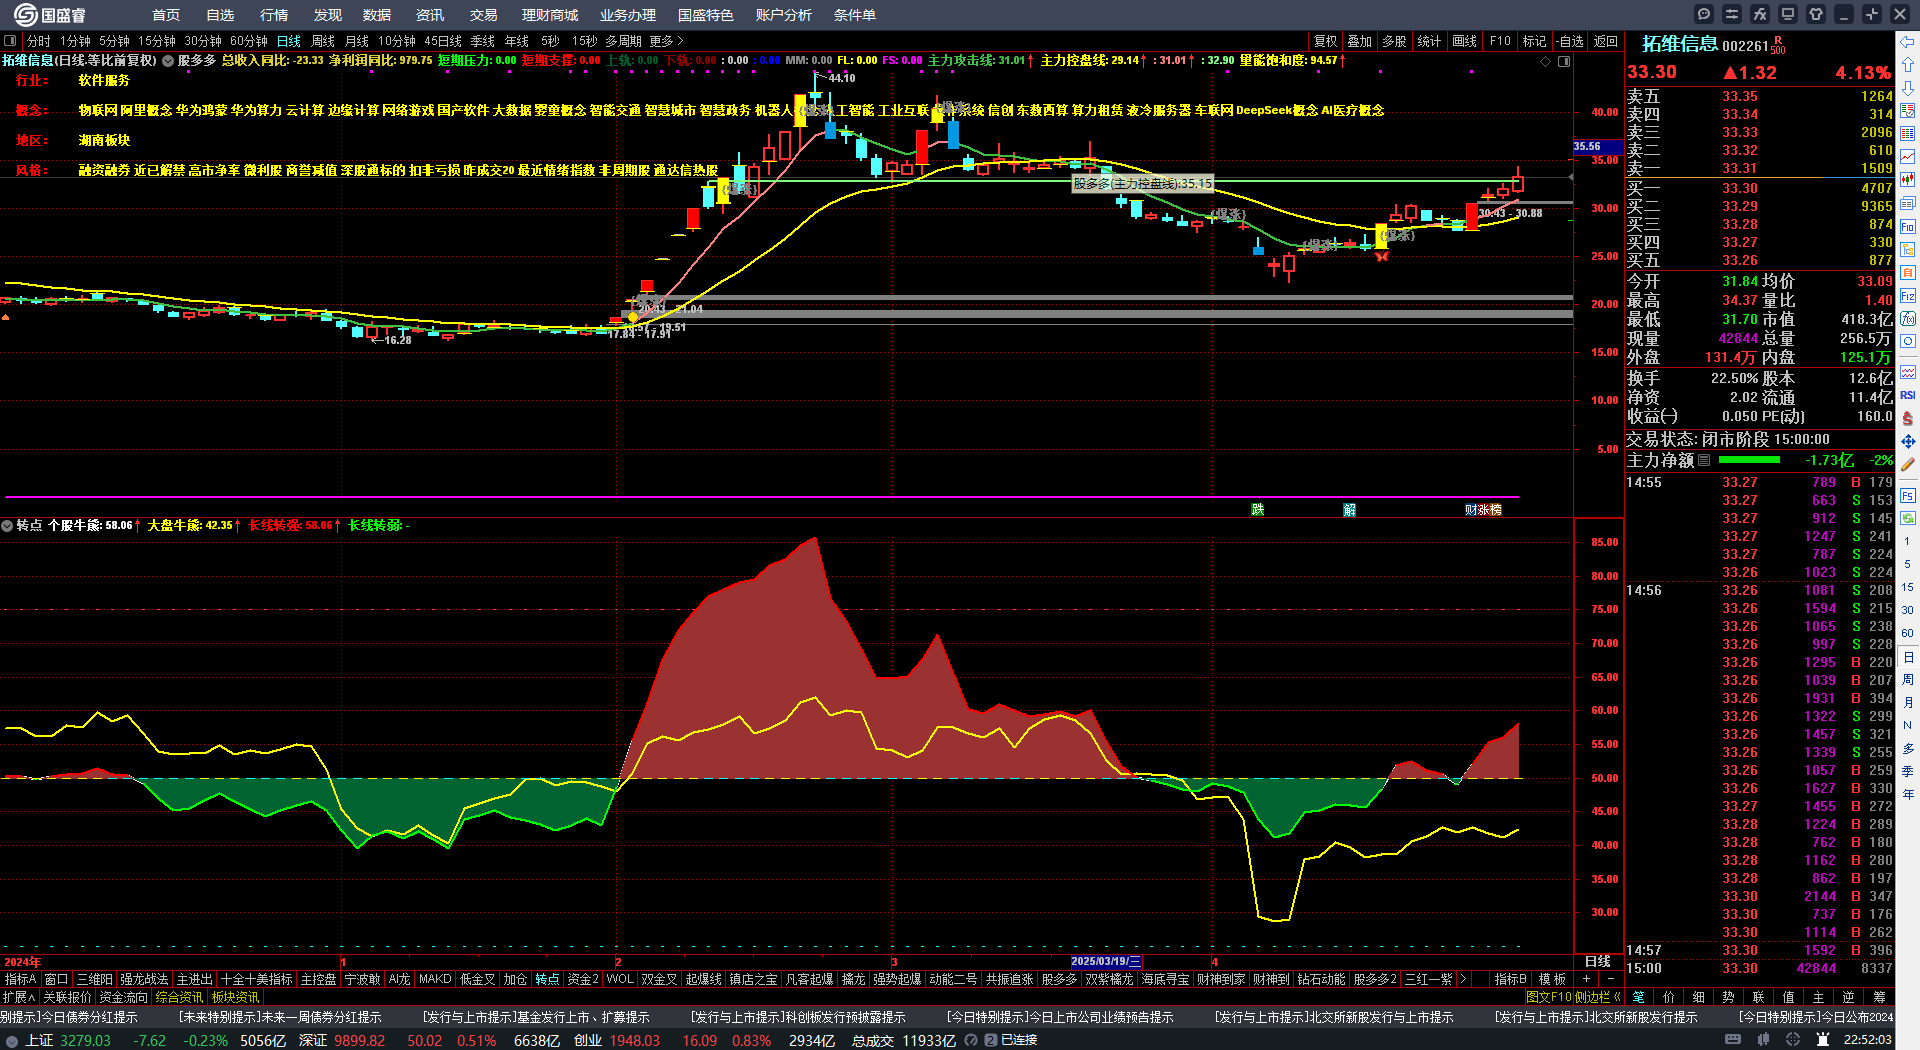Viewport: 1920px width, 1050px height.
Task: Click the diamond icon at chart top right
Action: [x=1545, y=61]
